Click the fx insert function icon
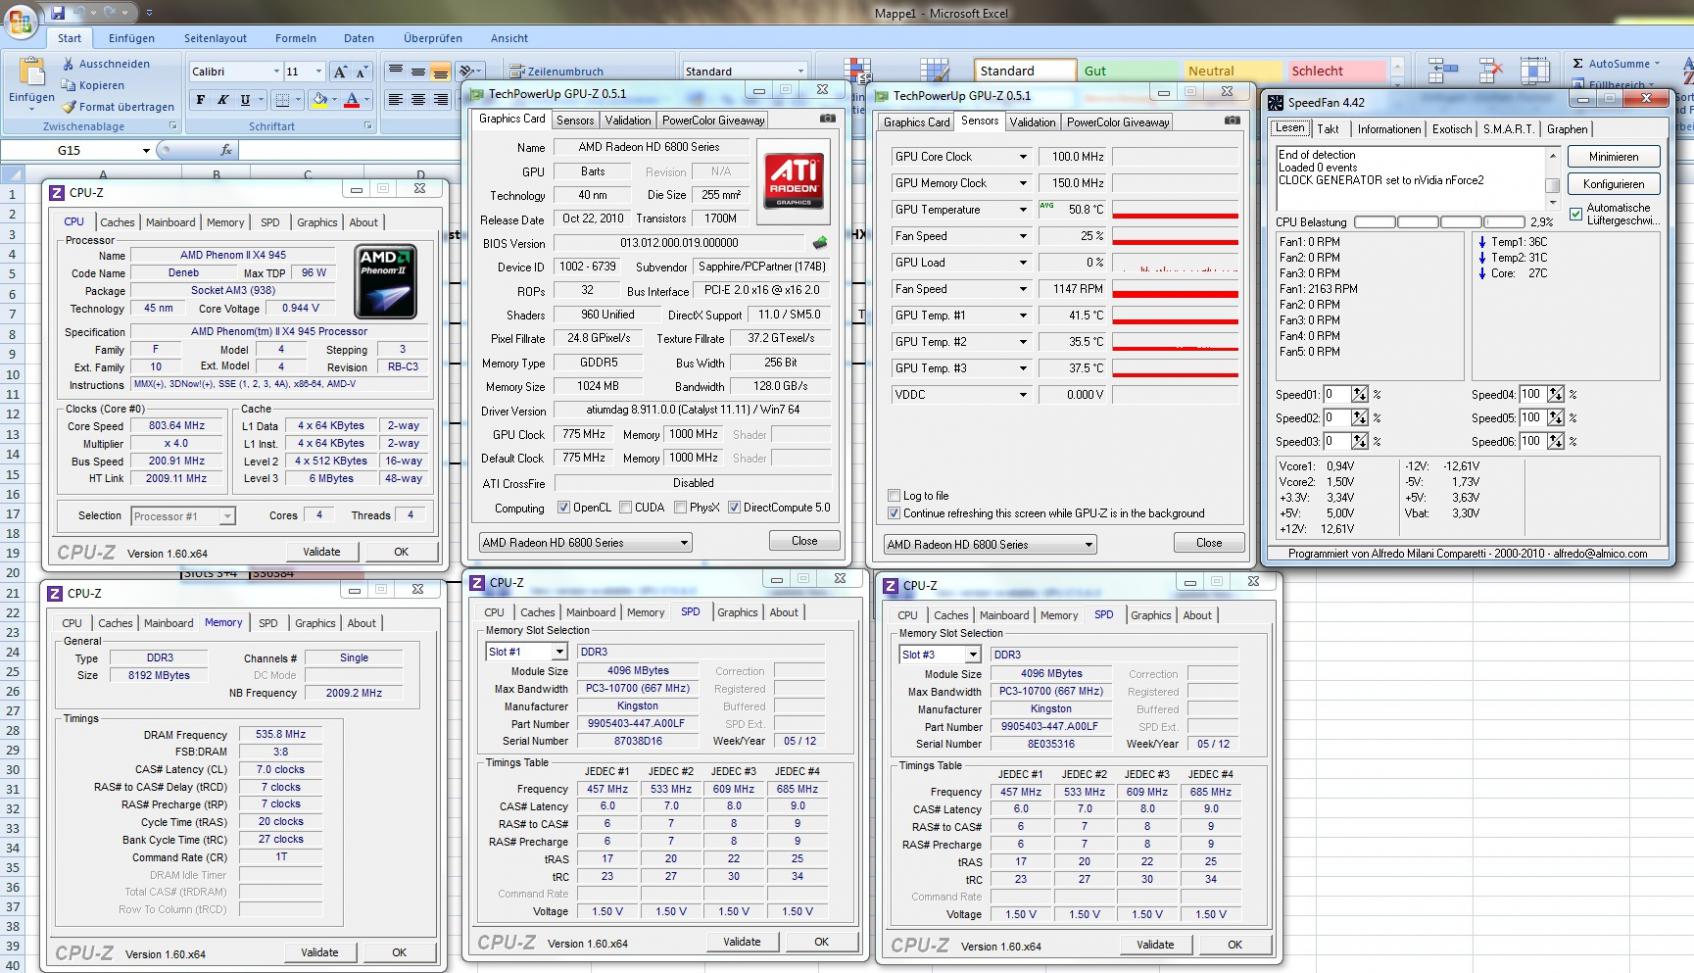Screen dimensions: 1694x973 point(226,150)
